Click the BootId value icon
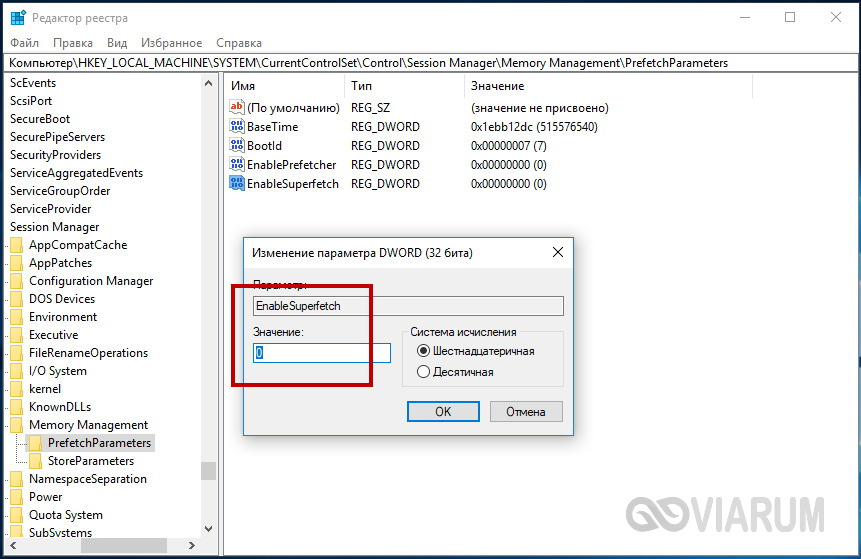 click(237, 146)
